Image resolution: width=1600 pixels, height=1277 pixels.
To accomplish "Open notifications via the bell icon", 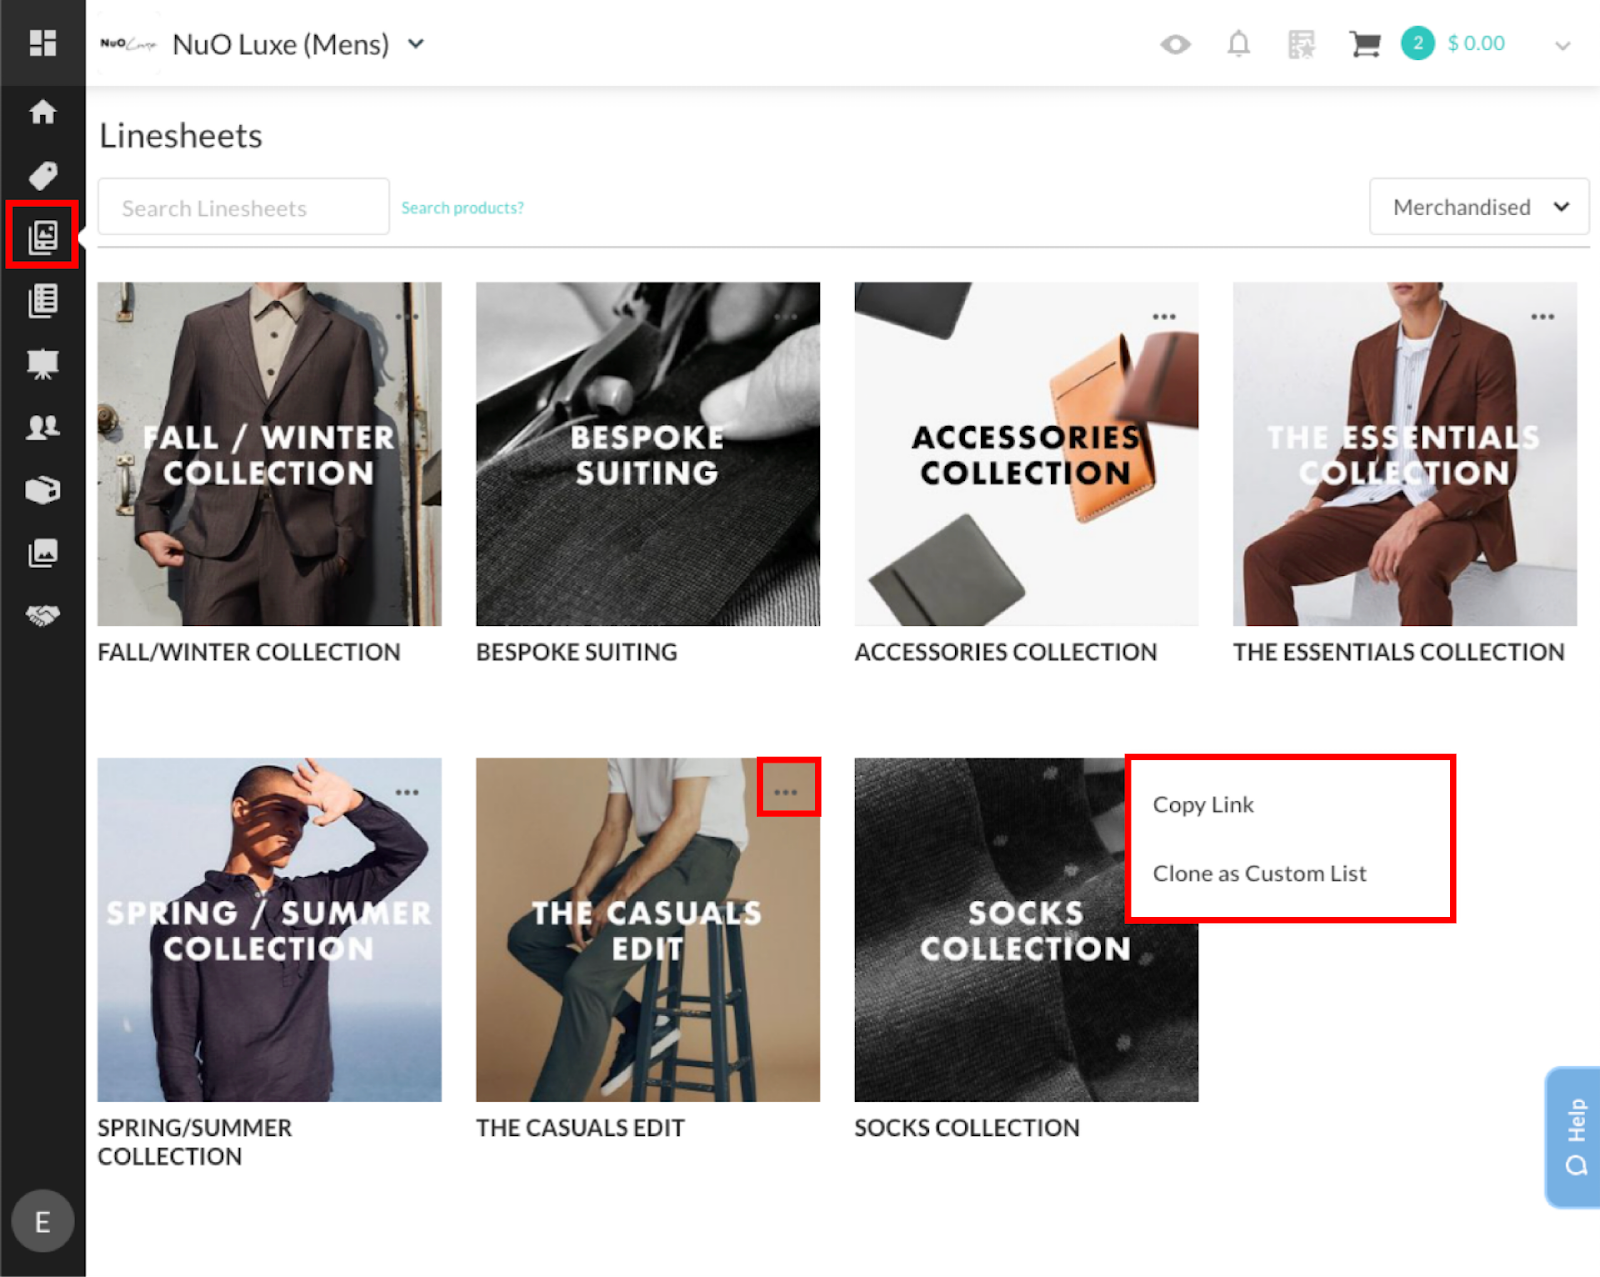I will 1238,44.
